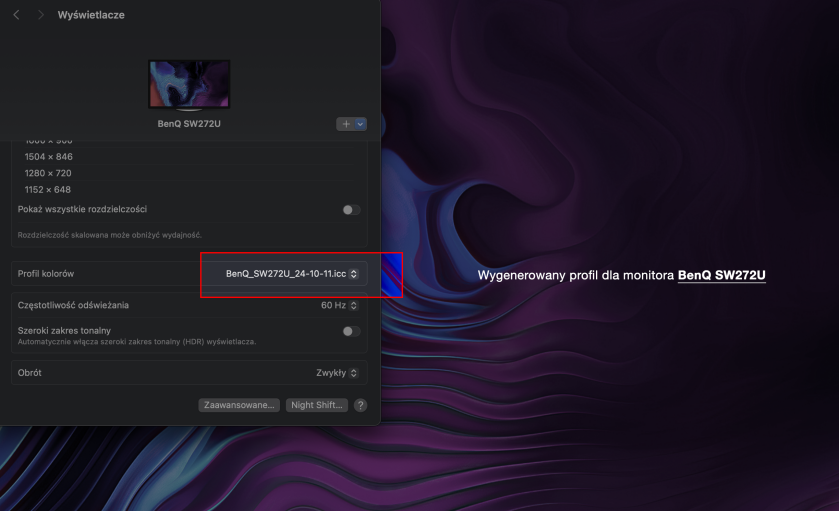This screenshot has height=511, width=839.
Task: Choose the 1152 × 648 resolution
Action: coord(48,190)
